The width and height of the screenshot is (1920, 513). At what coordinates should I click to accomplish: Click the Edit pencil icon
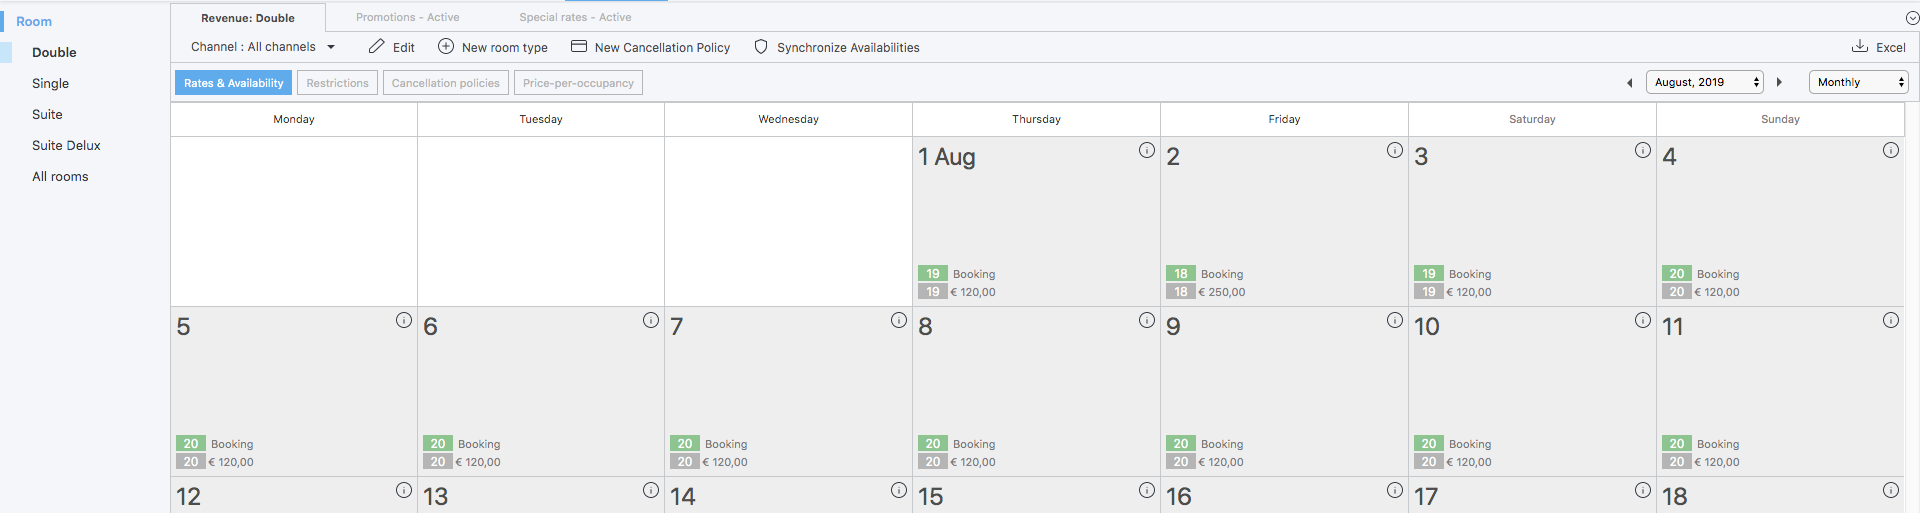tap(376, 46)
